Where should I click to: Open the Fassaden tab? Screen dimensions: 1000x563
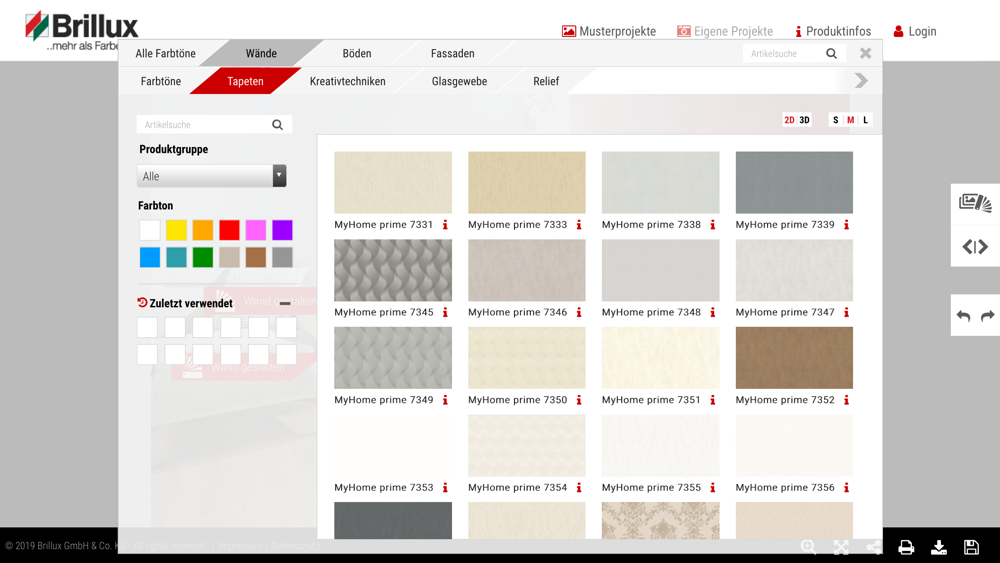(452, 54)
